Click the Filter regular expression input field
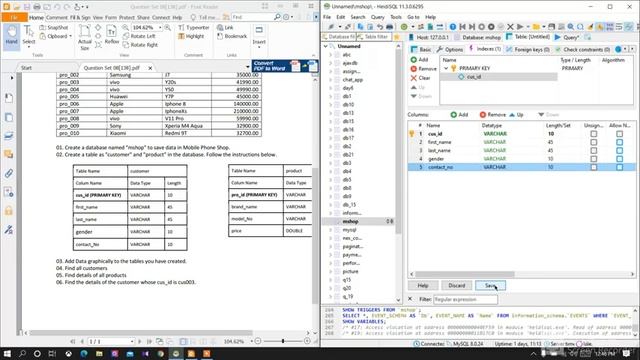The height and width of the screenshot is (360, 640). click(465, 300)
